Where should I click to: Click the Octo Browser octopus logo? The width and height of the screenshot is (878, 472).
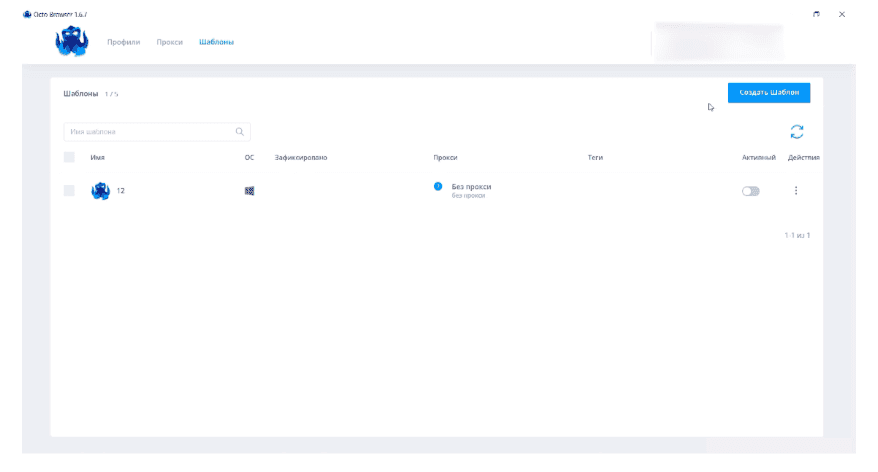72,41
